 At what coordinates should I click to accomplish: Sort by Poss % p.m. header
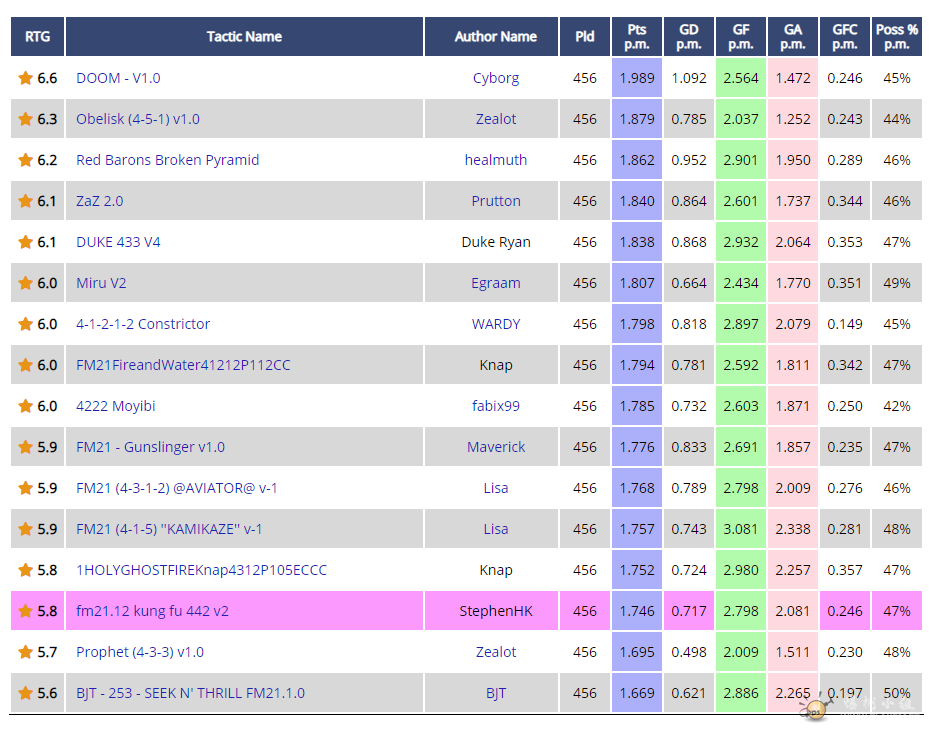coord(896,37)
